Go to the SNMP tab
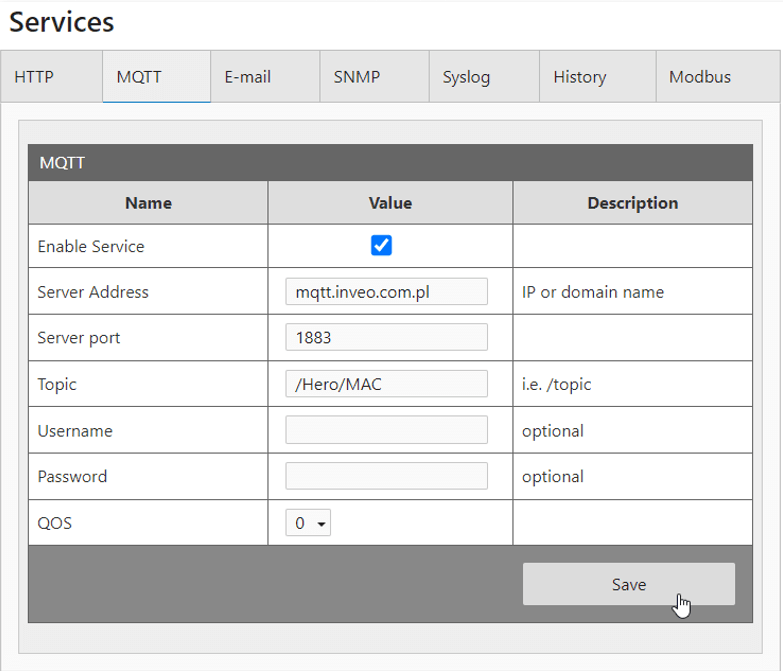783x671 pixels. tap(356, 77)
